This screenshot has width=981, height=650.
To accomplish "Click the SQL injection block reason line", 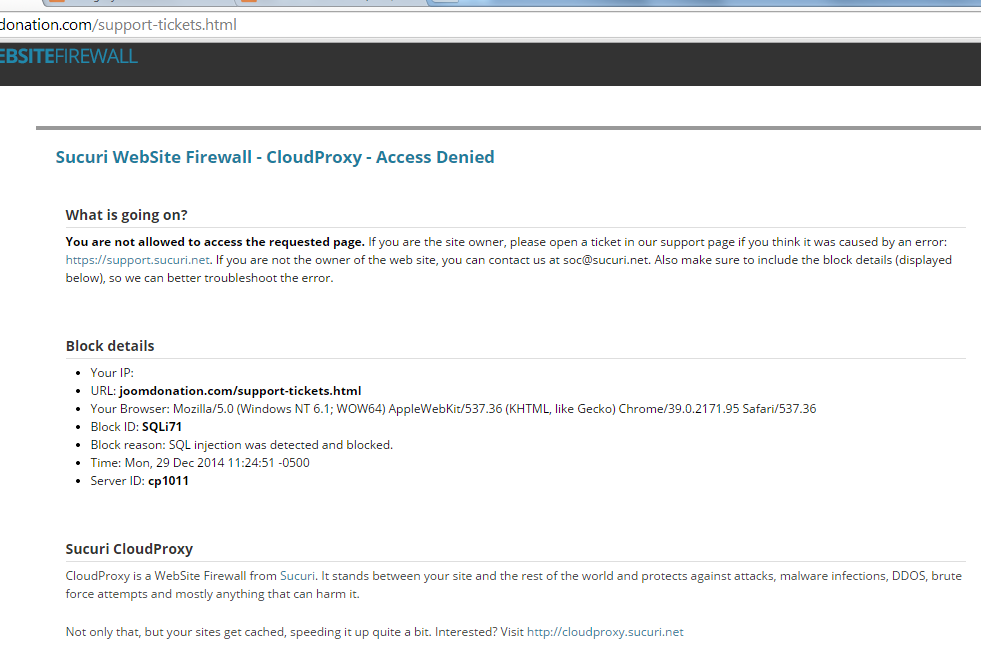I will tap(241, 445).
